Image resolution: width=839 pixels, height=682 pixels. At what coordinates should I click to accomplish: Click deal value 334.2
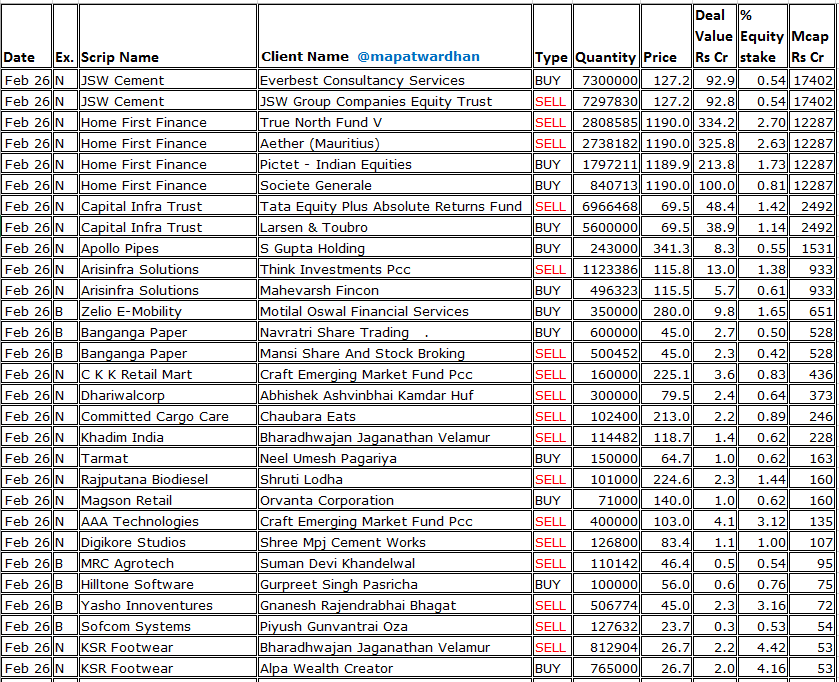tap(714, 122)
